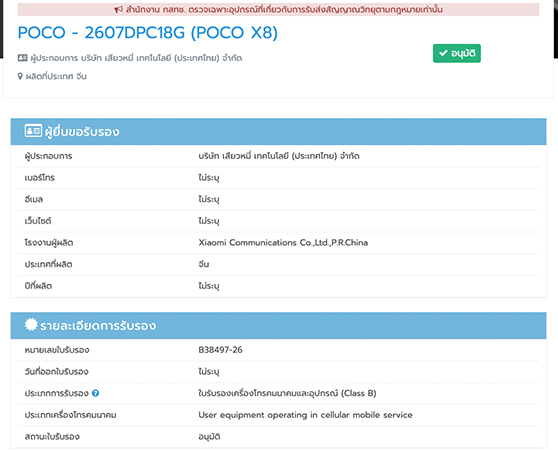Screen dimensions: 558x450
Task: Open the POCO - 2607DPC18G (POCO X8) title
Action: [148, 33]
